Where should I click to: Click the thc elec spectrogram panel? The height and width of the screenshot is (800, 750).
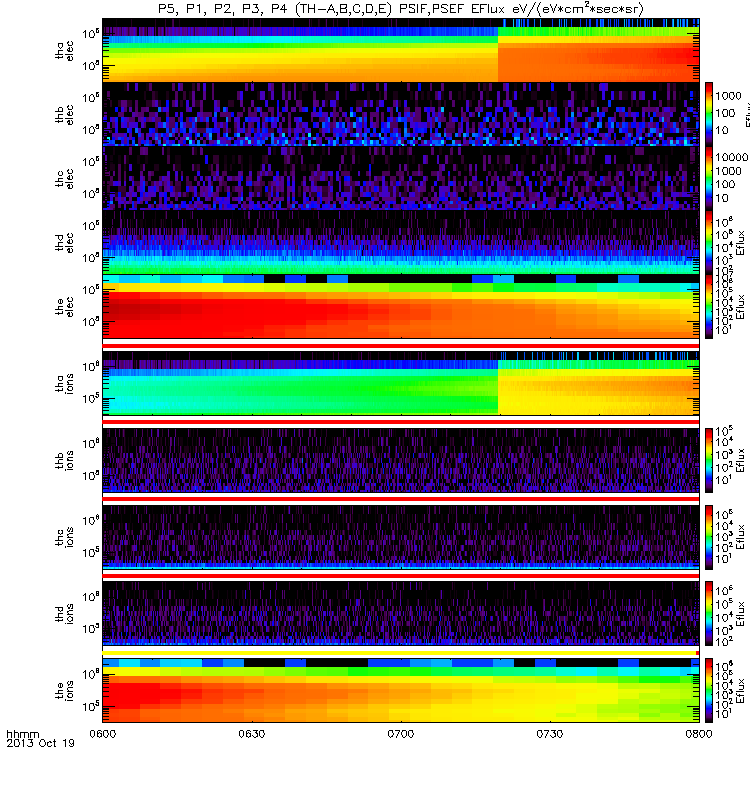point(401,179)
